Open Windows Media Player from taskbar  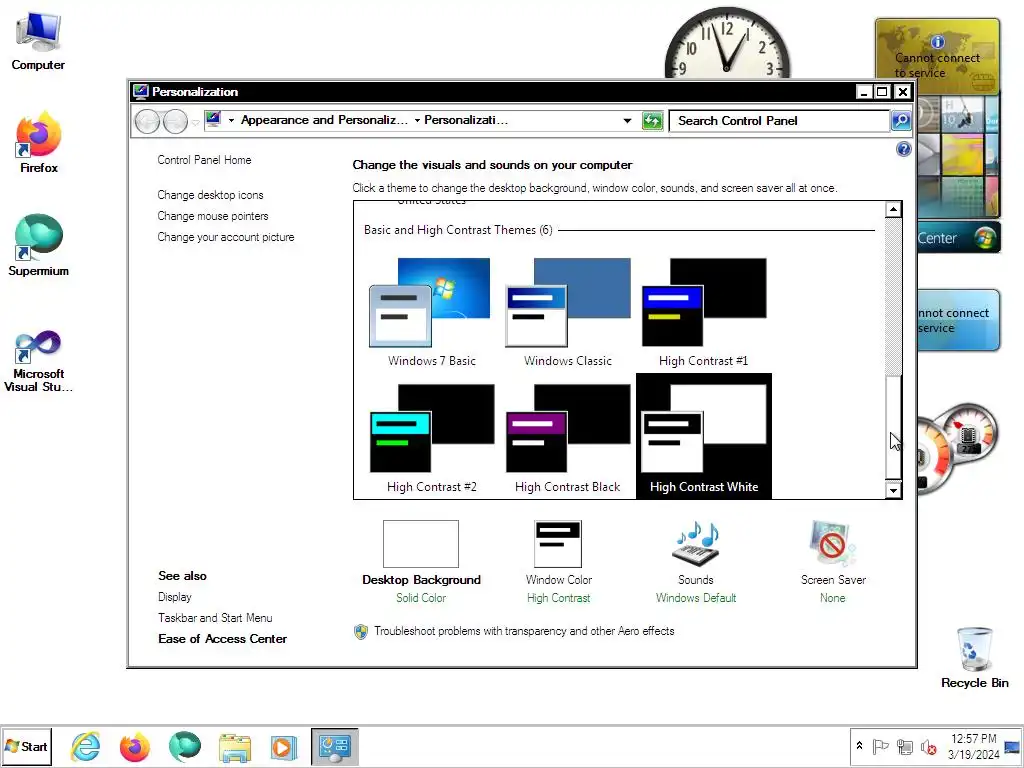pos(284,746)
